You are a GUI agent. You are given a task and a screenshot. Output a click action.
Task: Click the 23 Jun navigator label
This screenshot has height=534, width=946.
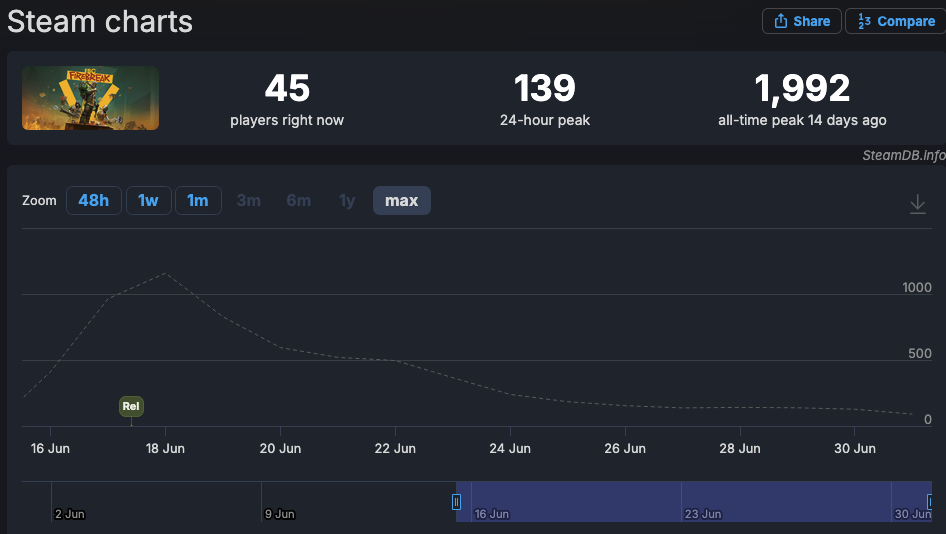703,514
